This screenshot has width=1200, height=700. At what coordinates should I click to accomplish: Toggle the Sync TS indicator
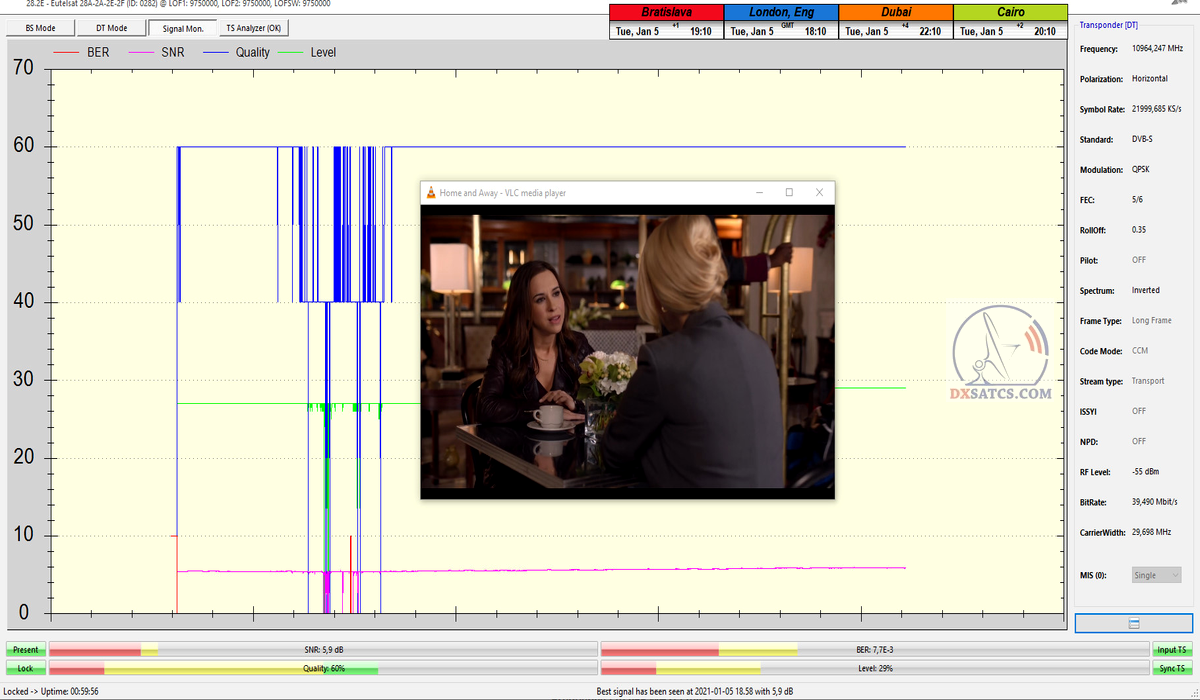pos(1171,668)
